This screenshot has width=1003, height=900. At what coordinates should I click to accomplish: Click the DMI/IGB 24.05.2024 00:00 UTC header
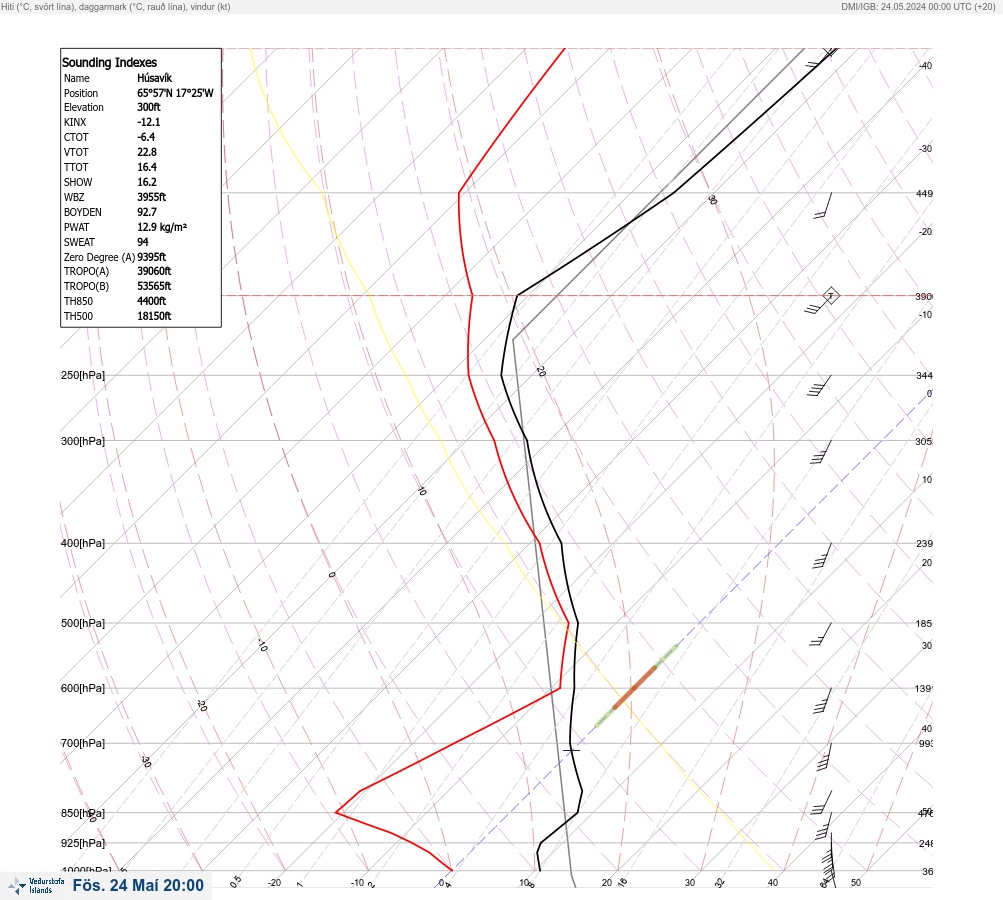point(918,6)
